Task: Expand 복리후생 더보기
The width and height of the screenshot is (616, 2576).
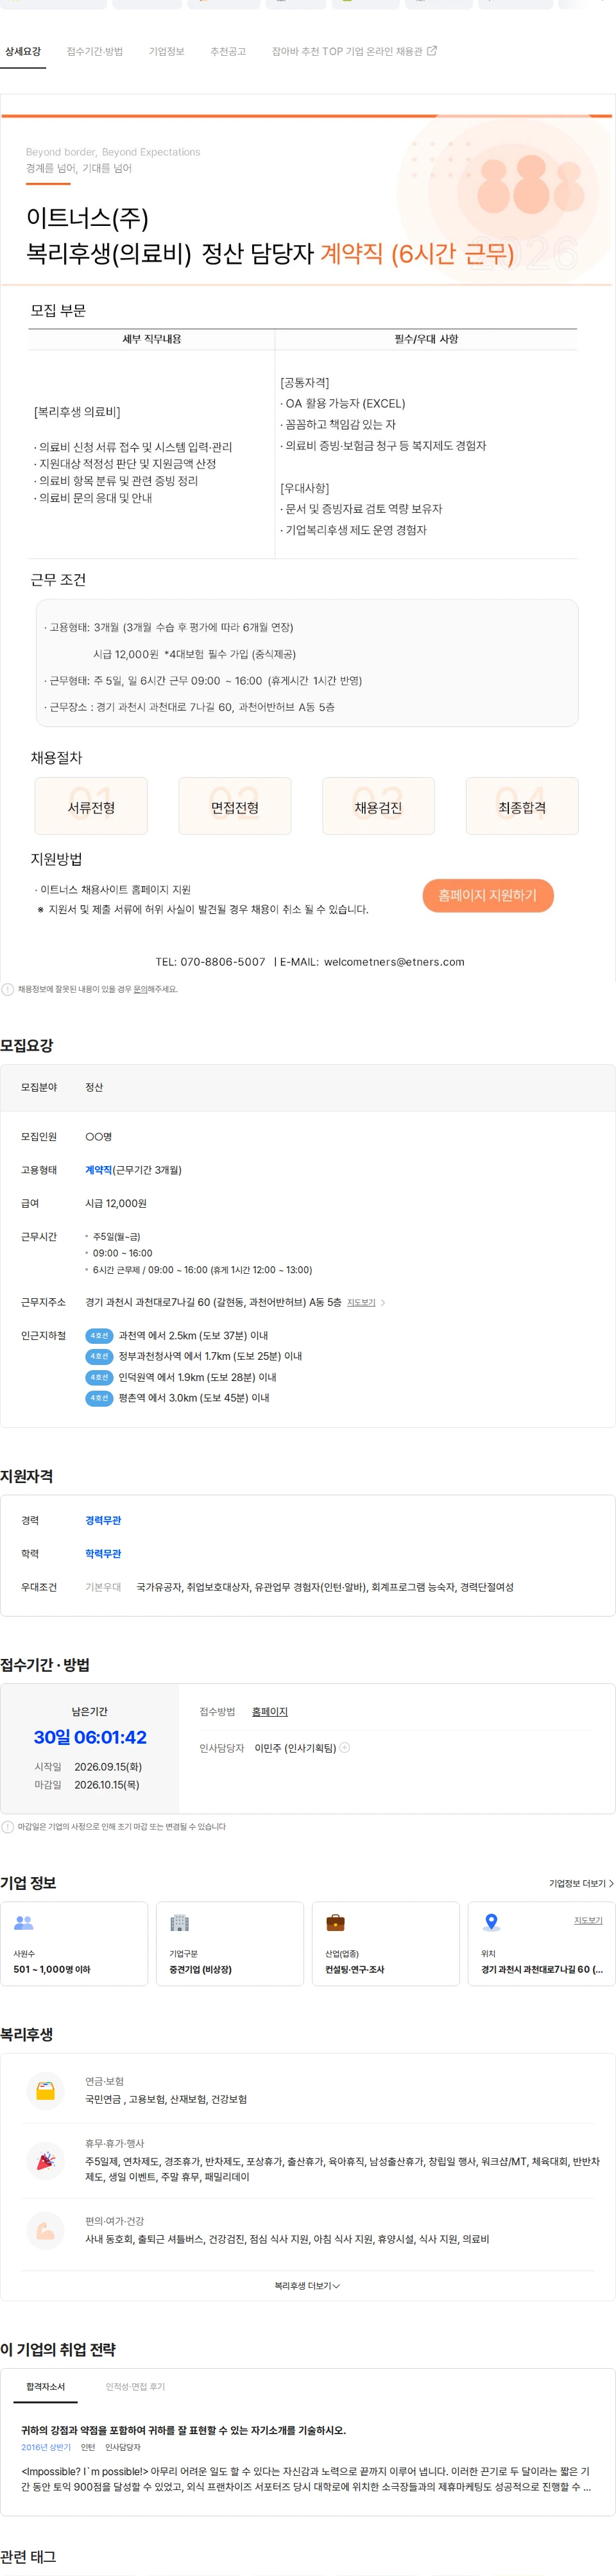Action: (x=307, y=2285)
